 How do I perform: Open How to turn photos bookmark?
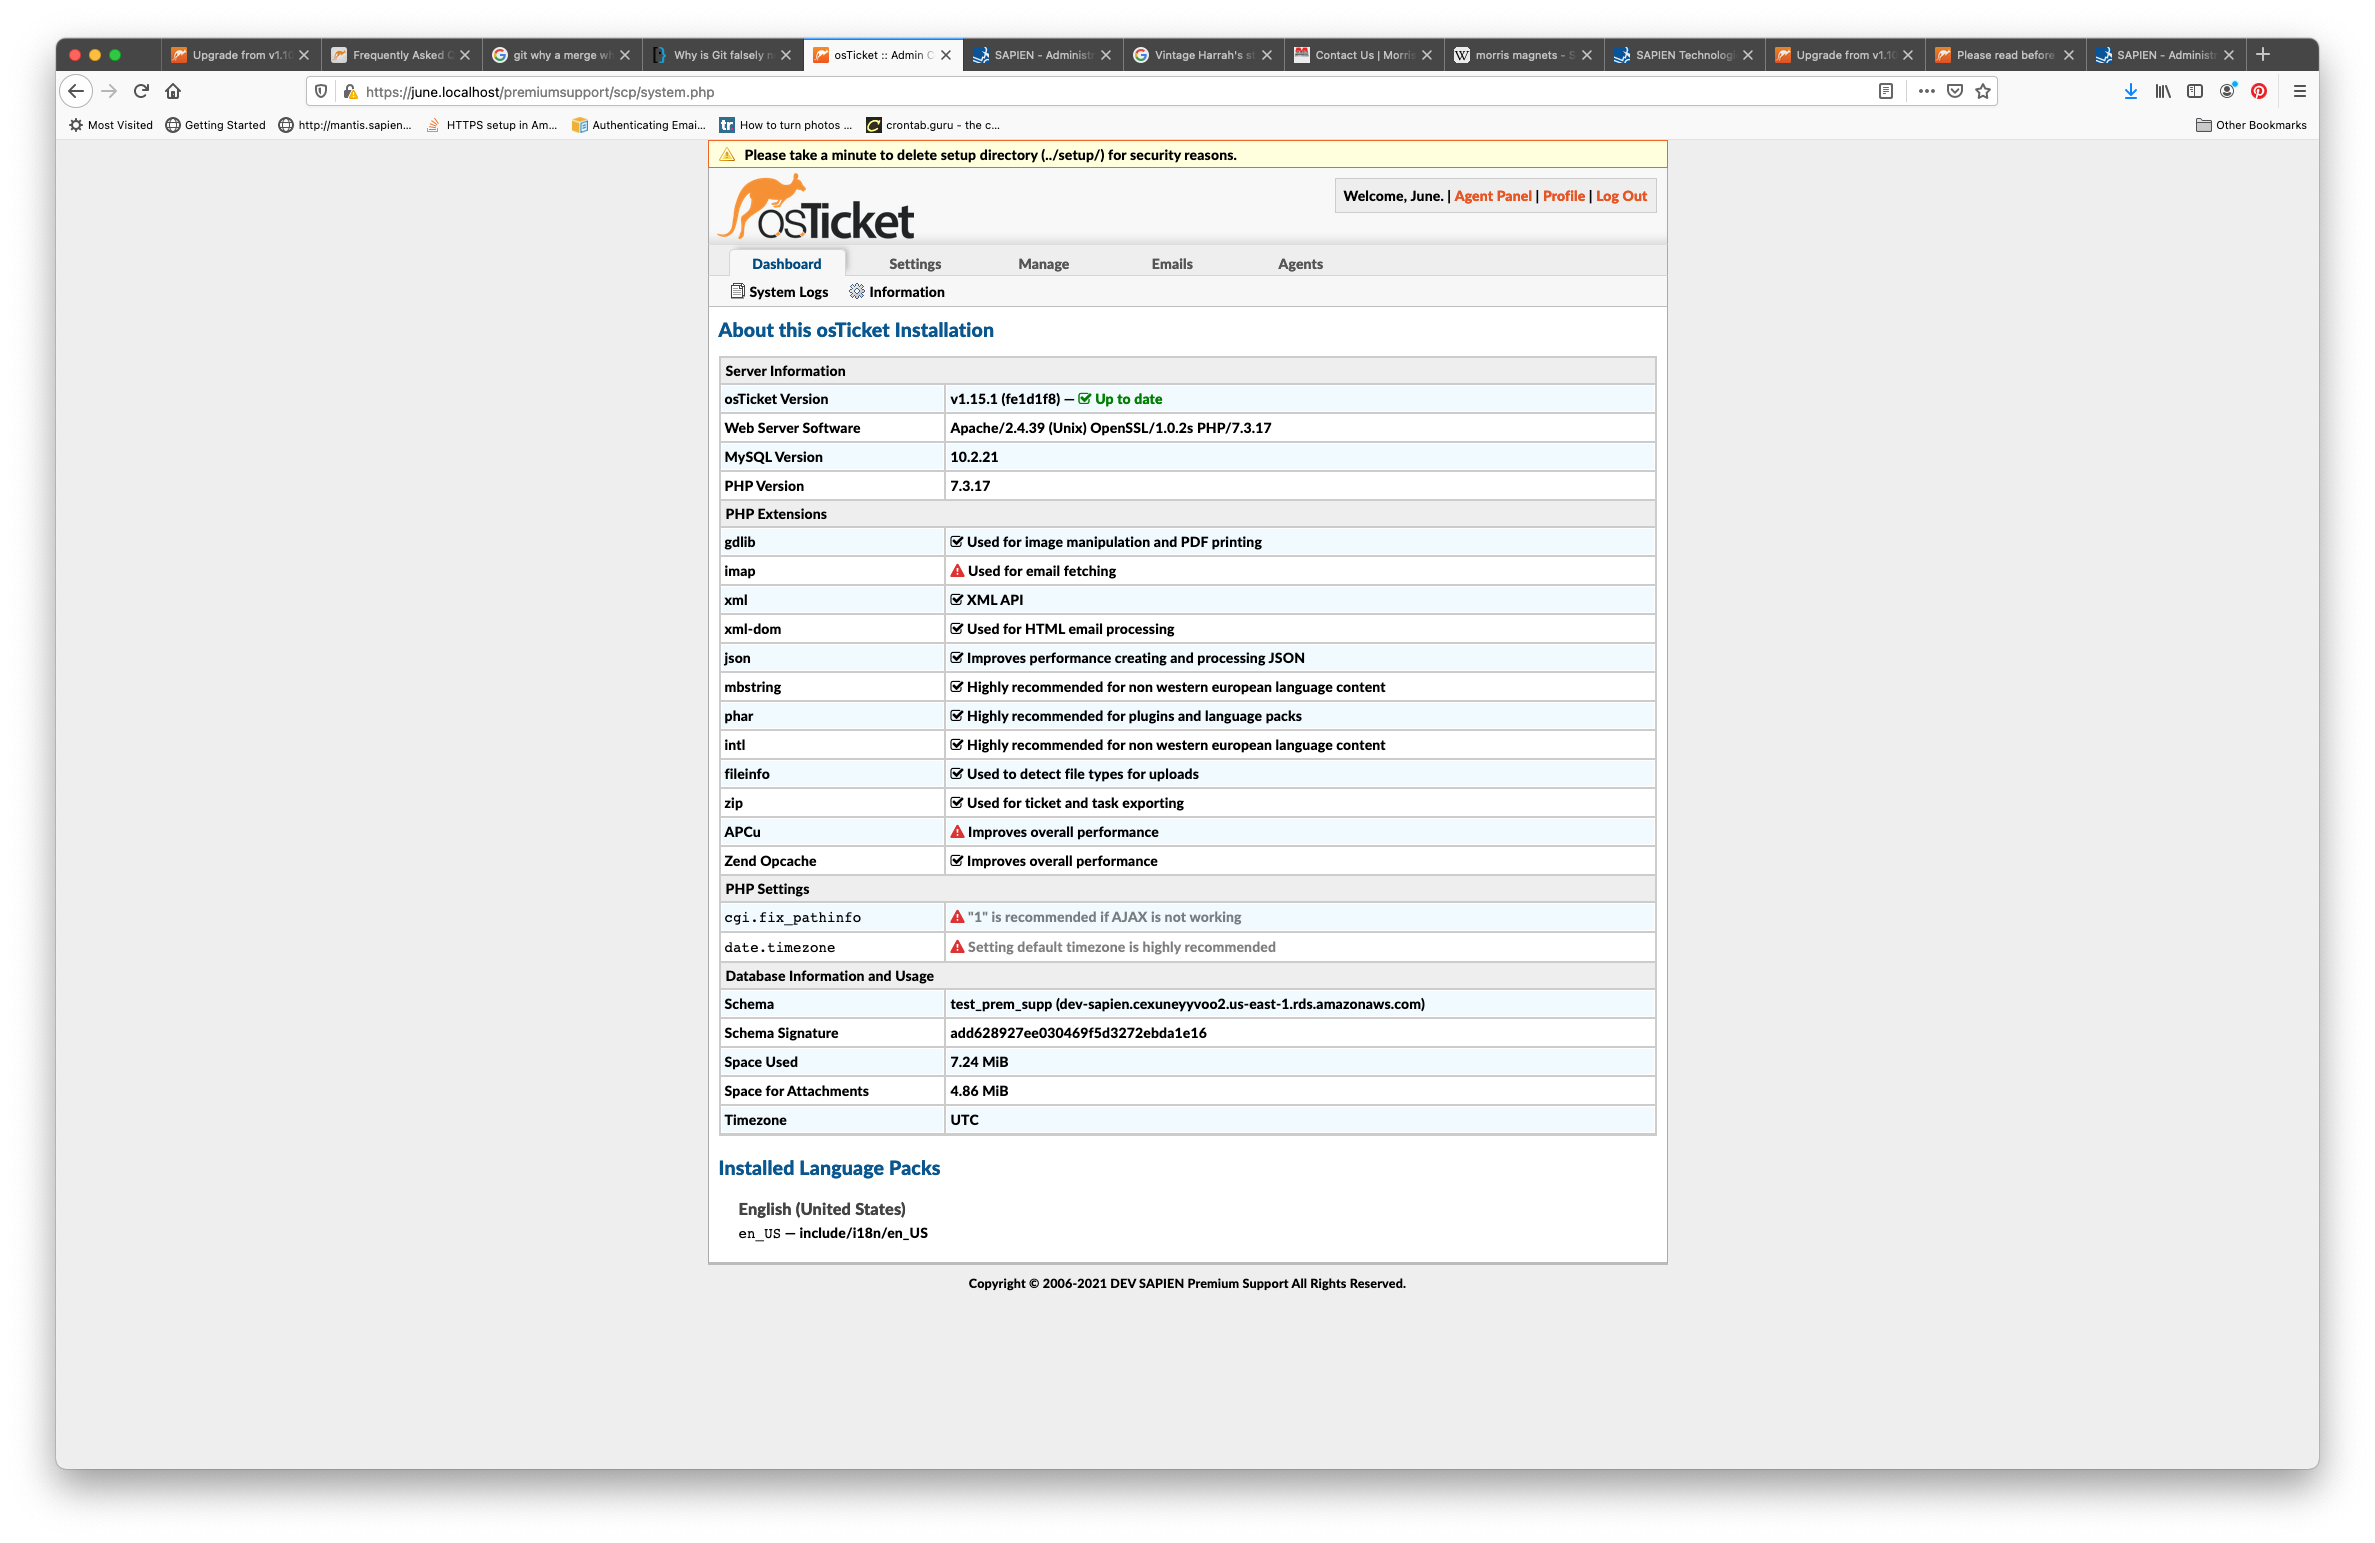click(786, 125)
